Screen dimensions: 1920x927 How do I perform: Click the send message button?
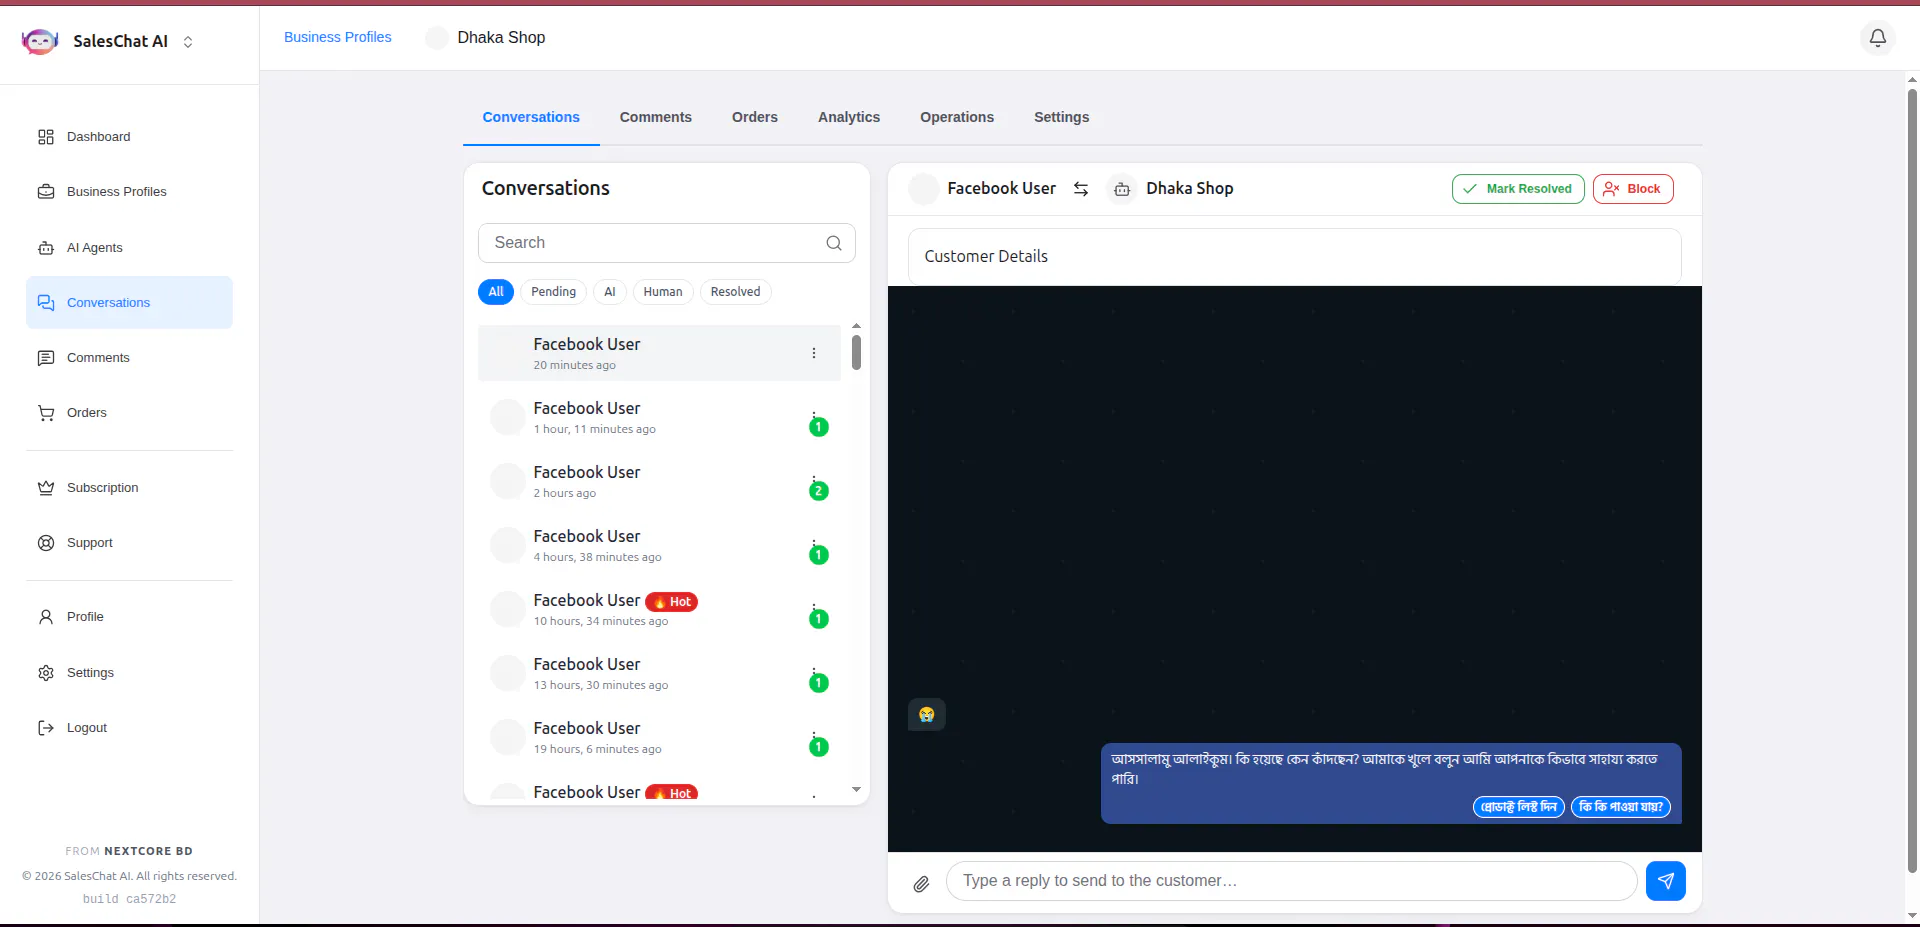pyautogui.click(x=1666, y=881)
